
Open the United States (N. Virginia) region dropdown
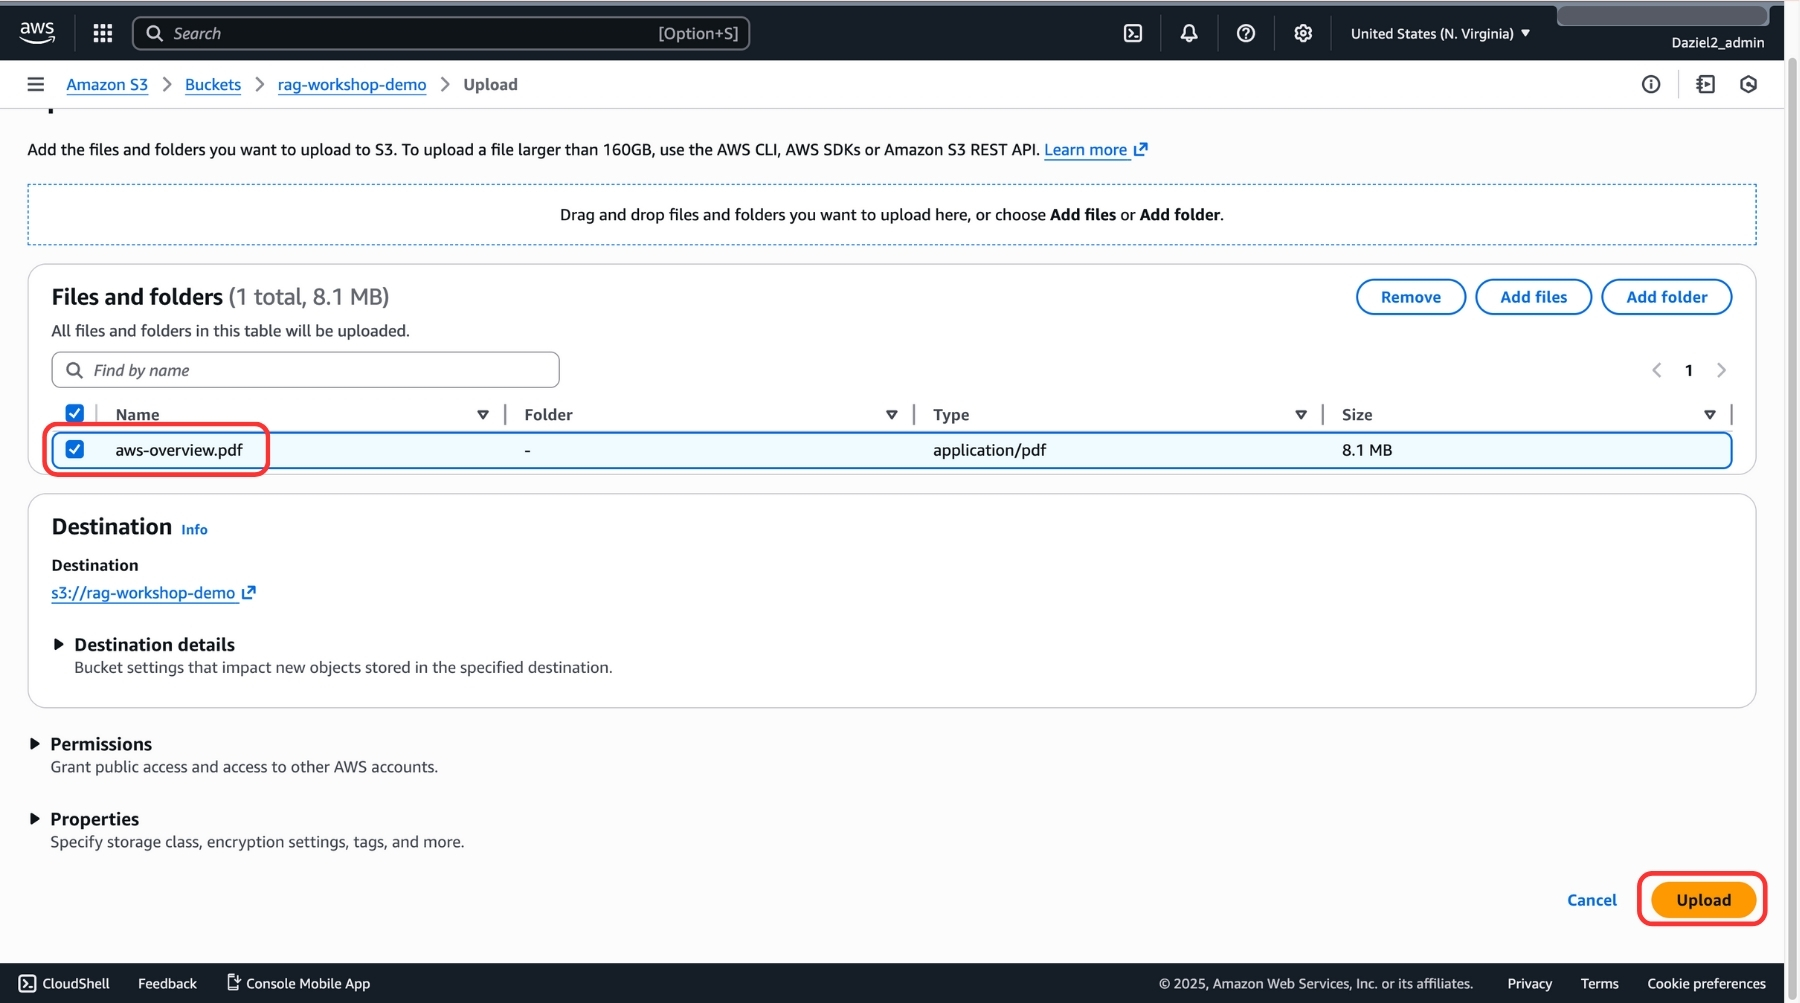1439,33
